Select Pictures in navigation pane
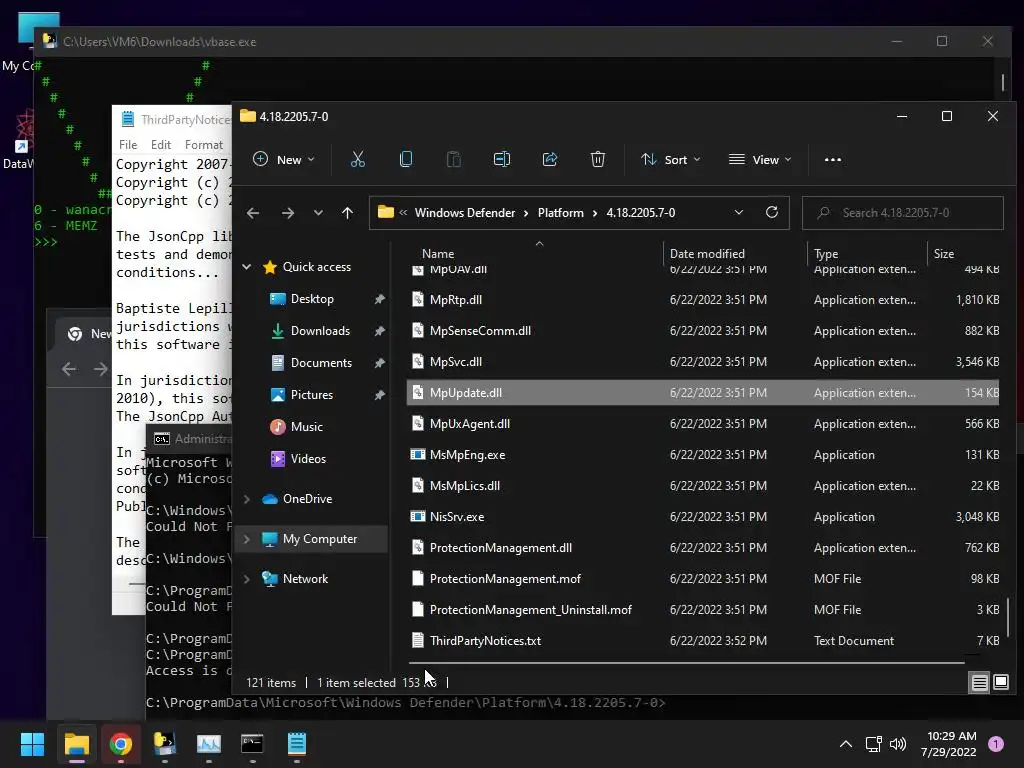 click(312, 395)
